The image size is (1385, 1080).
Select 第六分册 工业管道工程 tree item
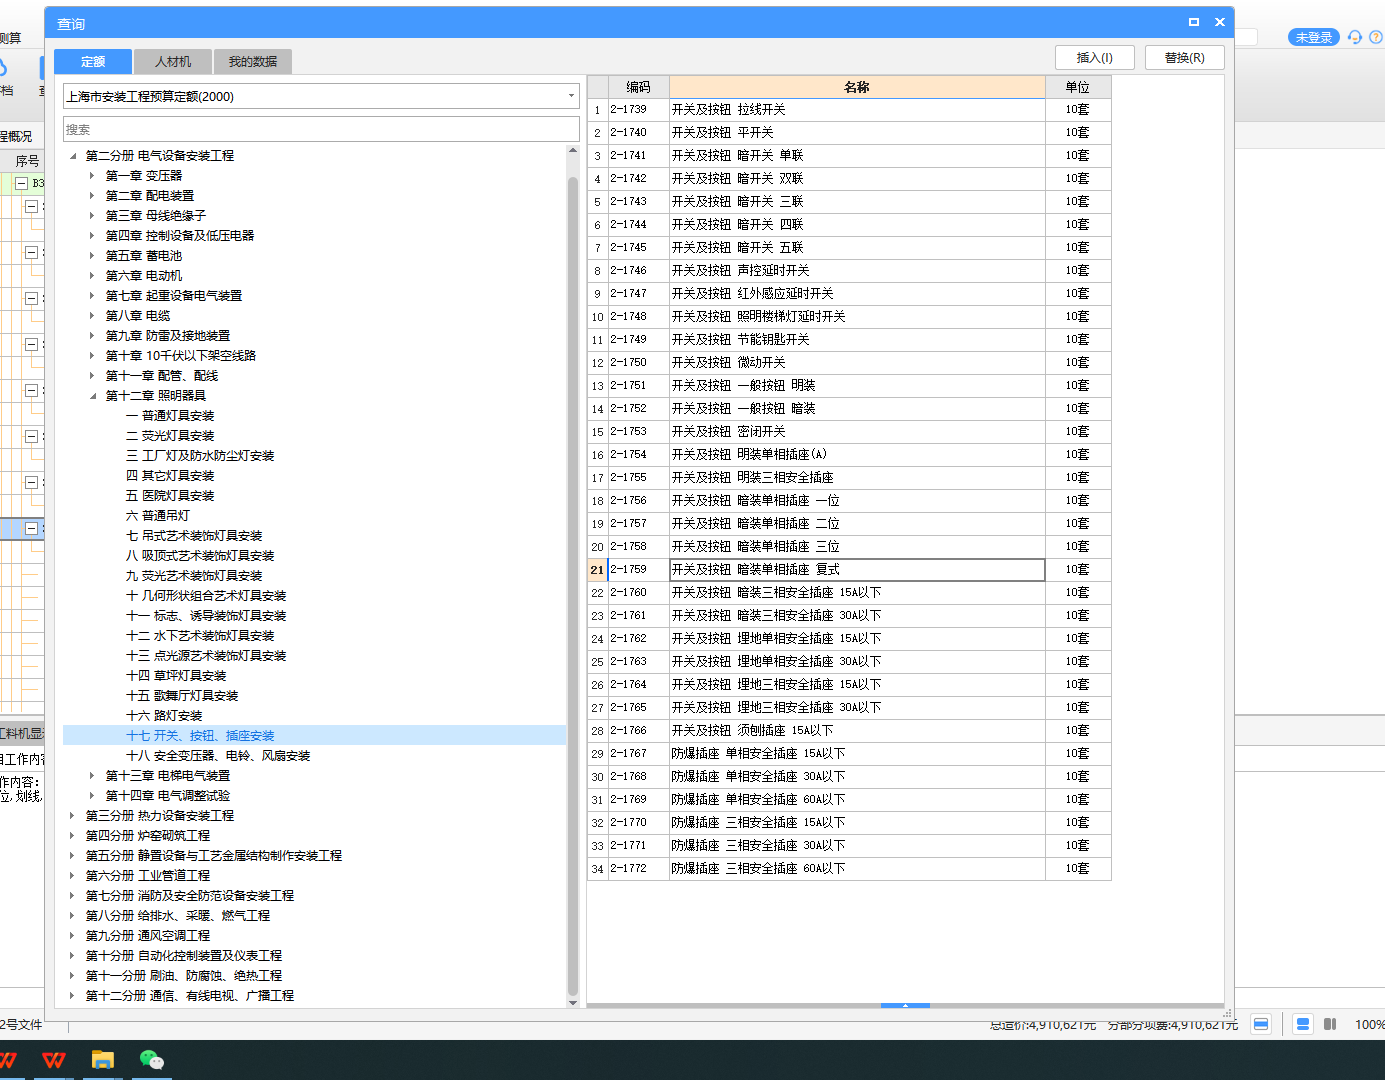tap(148, 876)
